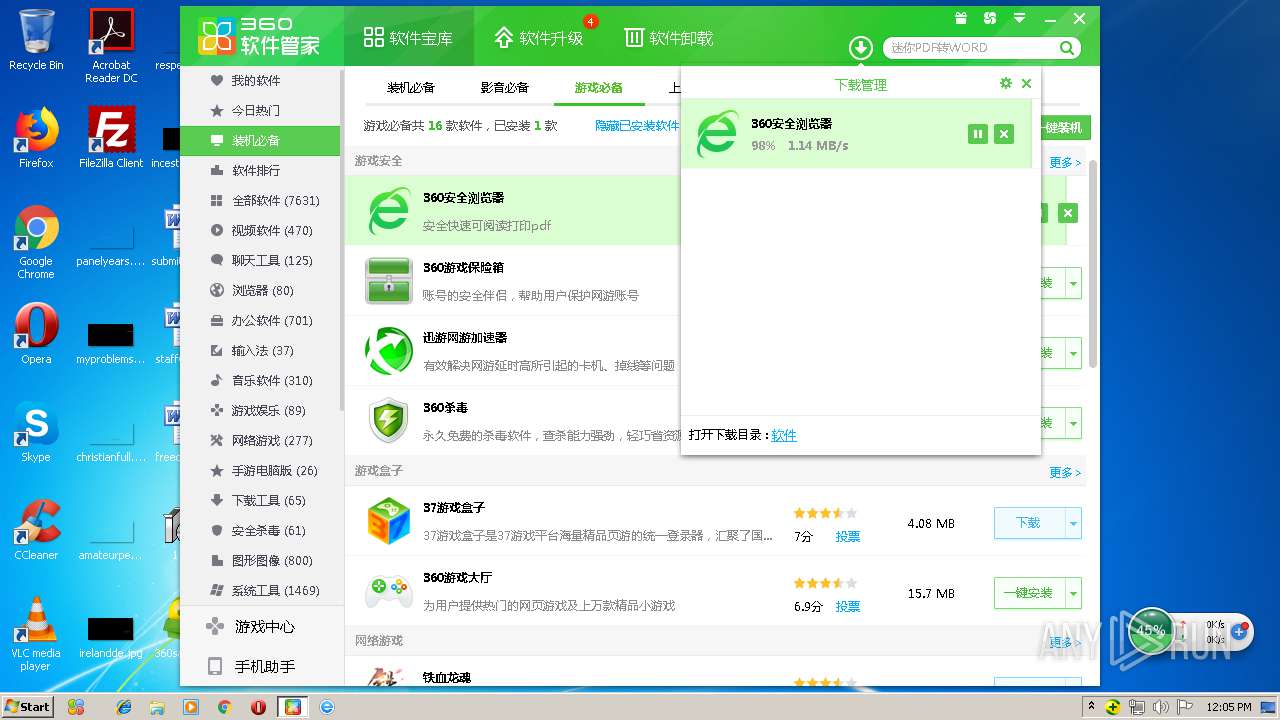Click 一键安装 for 360游戏大厅

[1029, 593]
